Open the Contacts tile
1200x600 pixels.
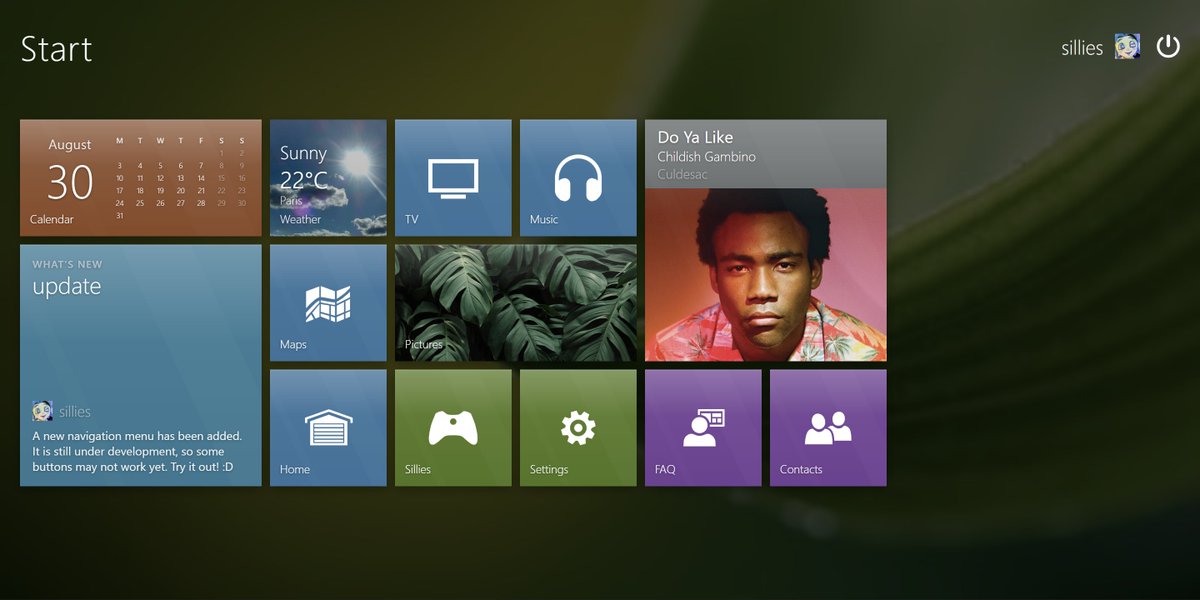(828, 428)
